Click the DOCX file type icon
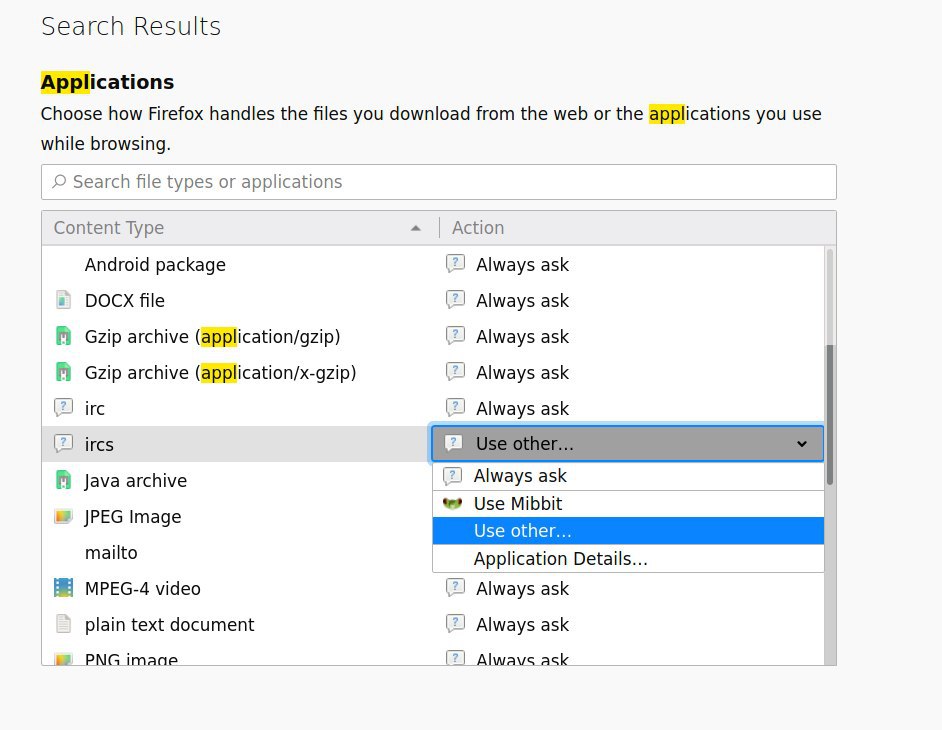 (x=63, y=300)
